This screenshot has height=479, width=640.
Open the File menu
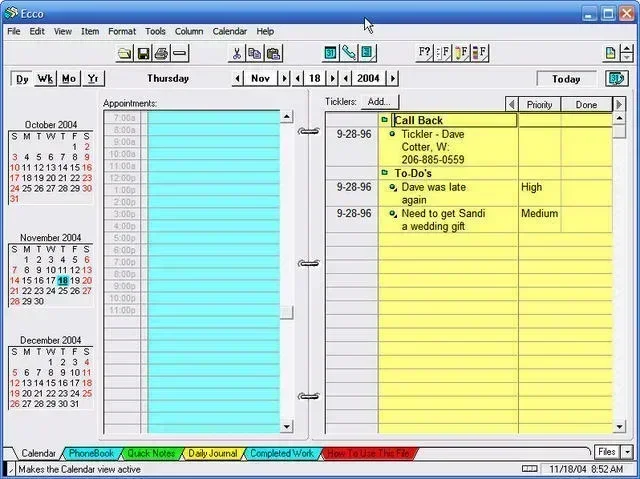[14, 31]
